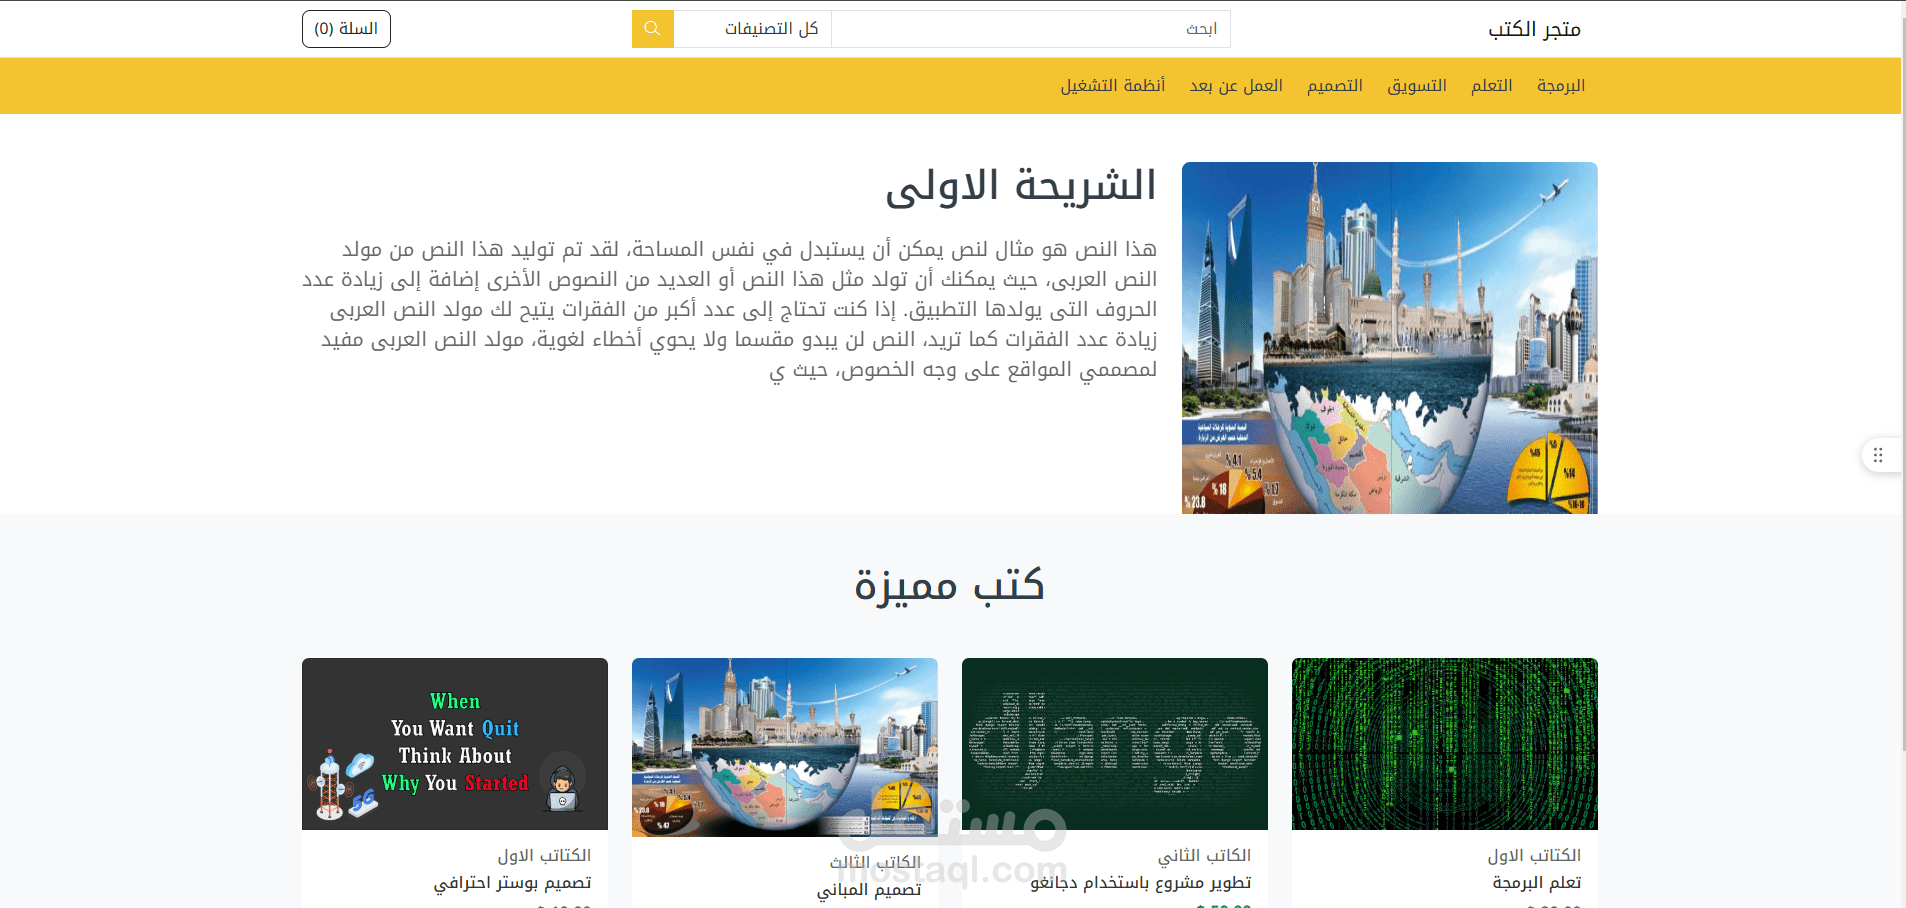Click الكاتب الاول above تصميم بوستر احترافي

(x=545, y=856)
